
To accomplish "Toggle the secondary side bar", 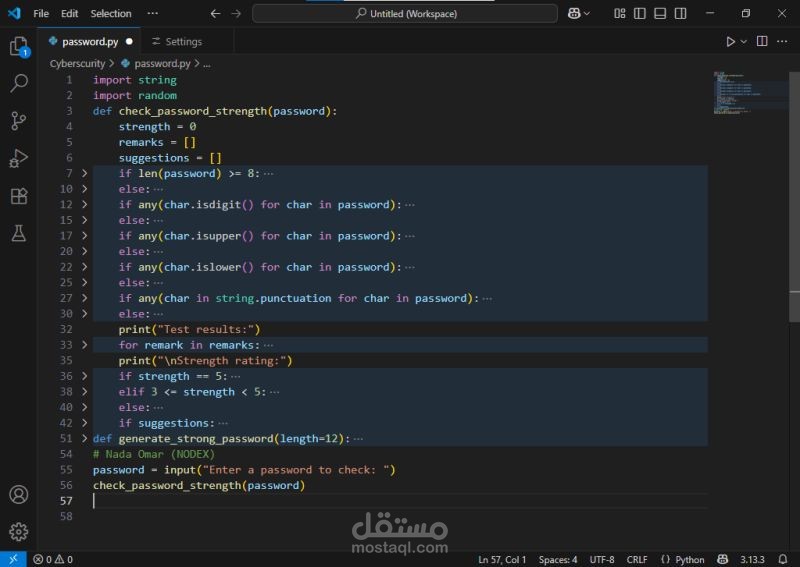I will (x=681, y=14).
